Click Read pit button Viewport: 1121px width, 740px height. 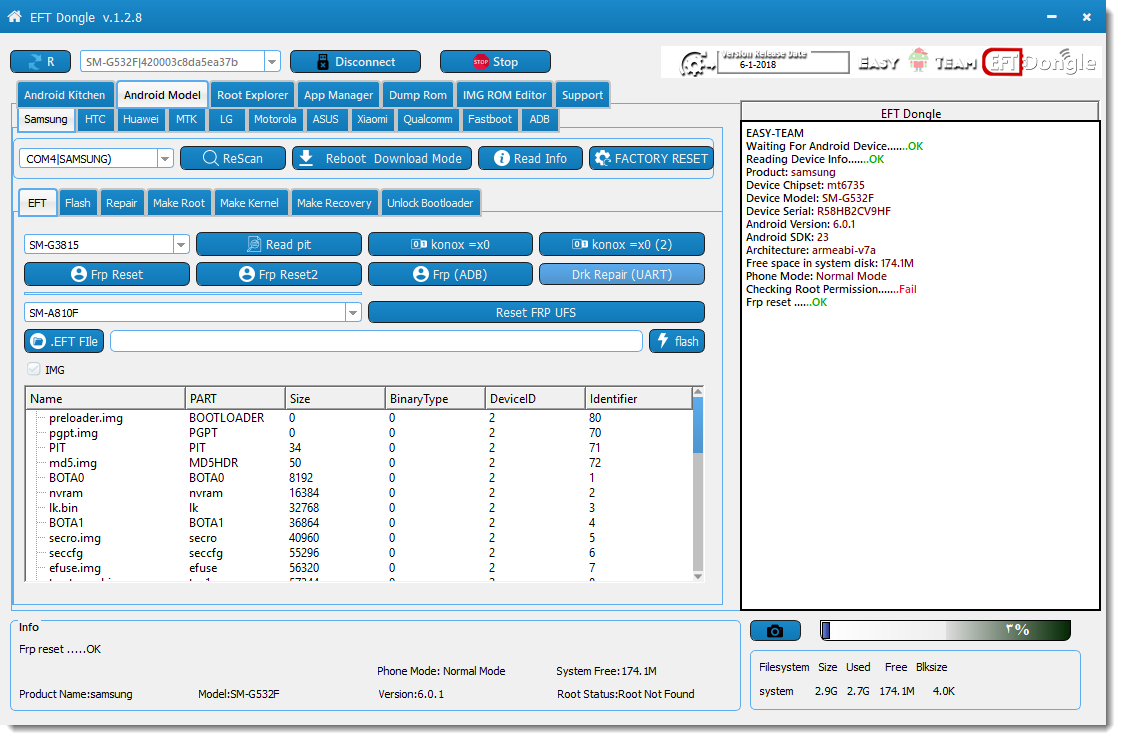(279, 245)
